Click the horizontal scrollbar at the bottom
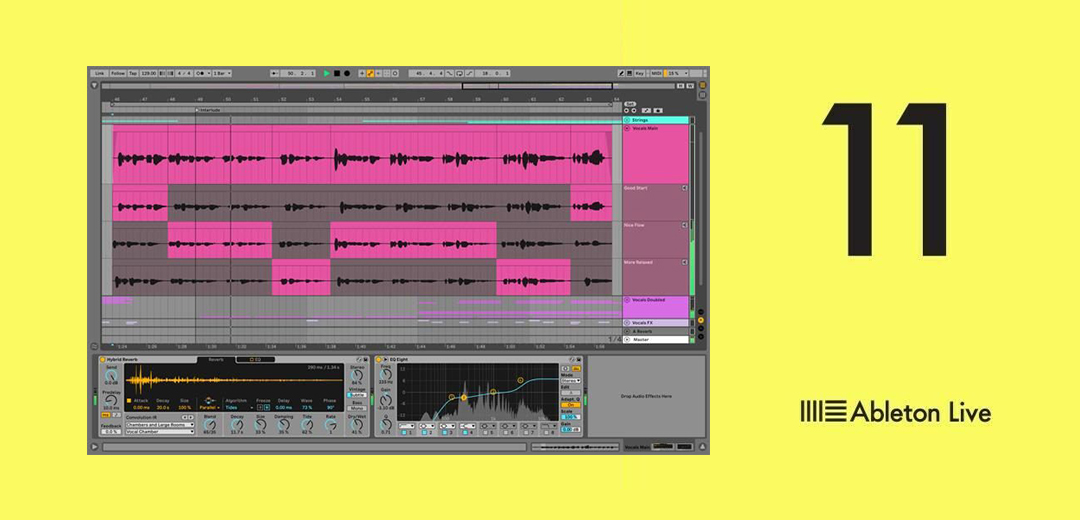This screenshot has width=1080, height=520. tap(314, 447)
